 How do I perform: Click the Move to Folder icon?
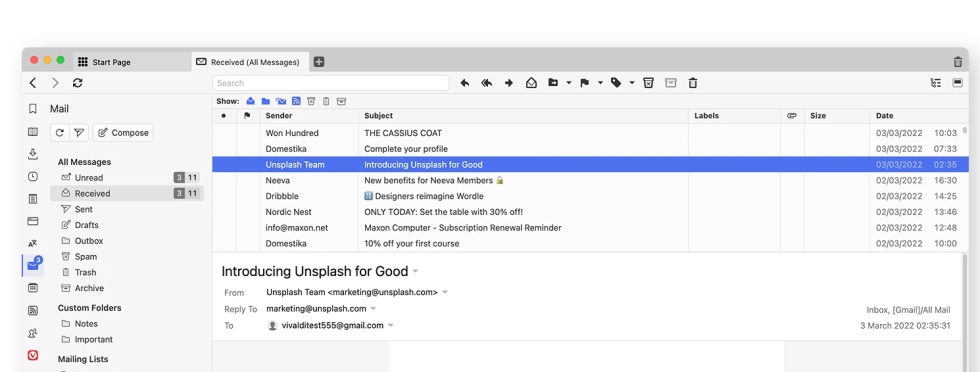tap(553, 83)
